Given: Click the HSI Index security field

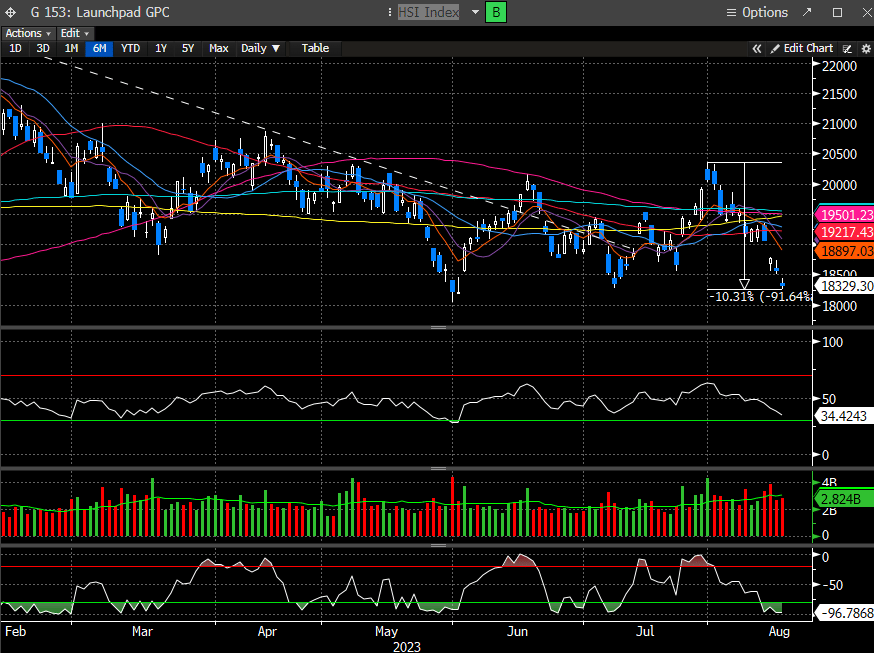Looking at the screenshot, I should coord(429,12).
